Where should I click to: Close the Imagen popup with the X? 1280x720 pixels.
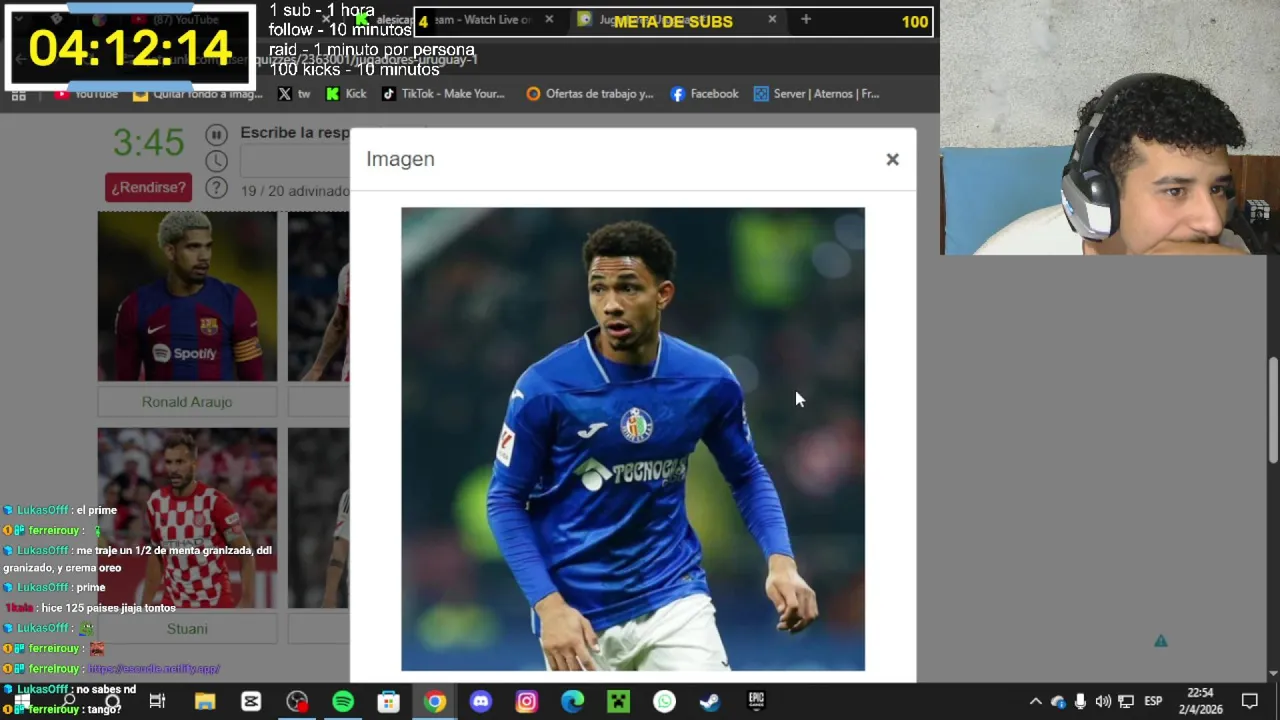pos(892,159)
